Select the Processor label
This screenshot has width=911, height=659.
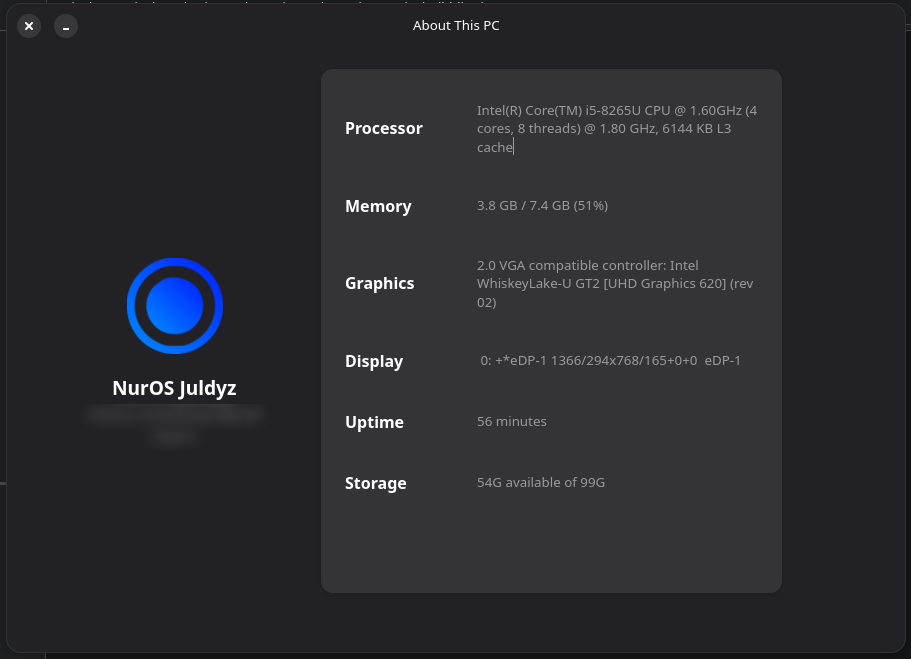coord(384,128)
